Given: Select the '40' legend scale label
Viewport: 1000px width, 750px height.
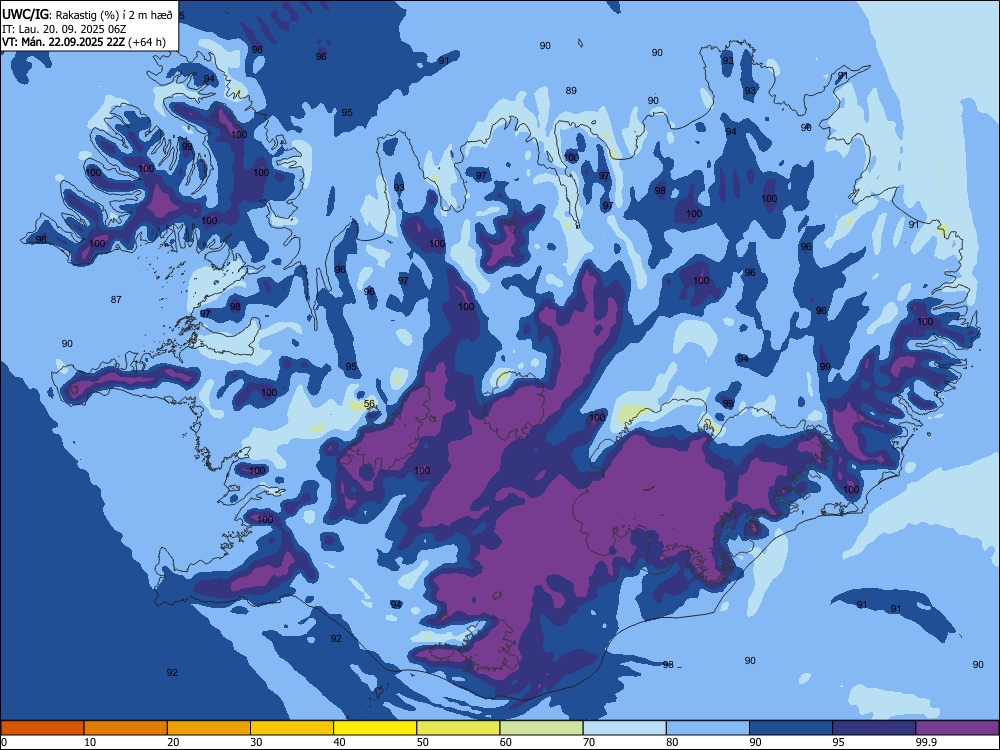Looking at the screenshot, I should tap(339, 742).
